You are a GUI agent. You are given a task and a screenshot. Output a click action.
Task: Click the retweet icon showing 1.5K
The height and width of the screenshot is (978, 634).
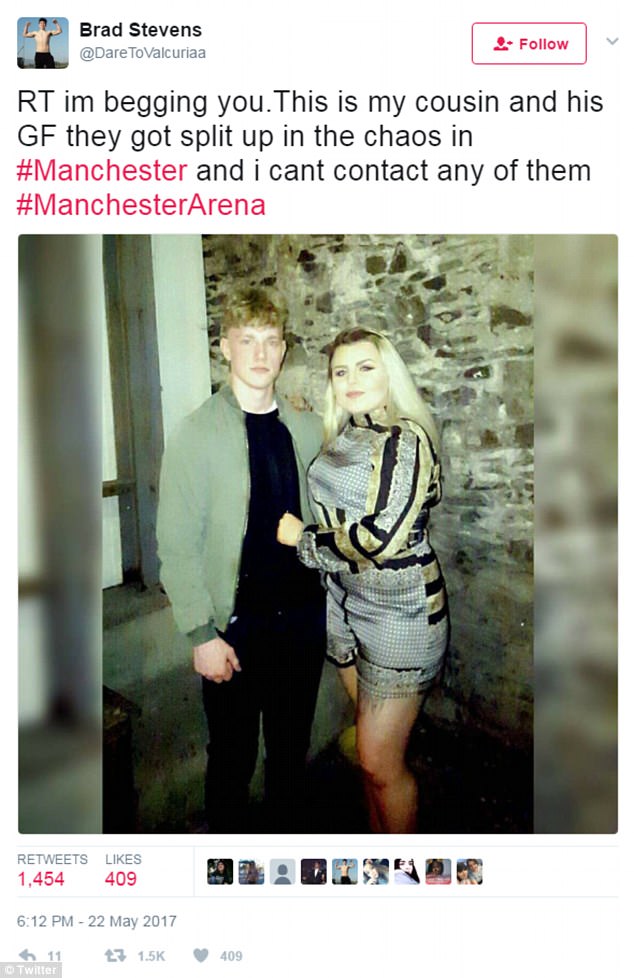click(115, 956)
